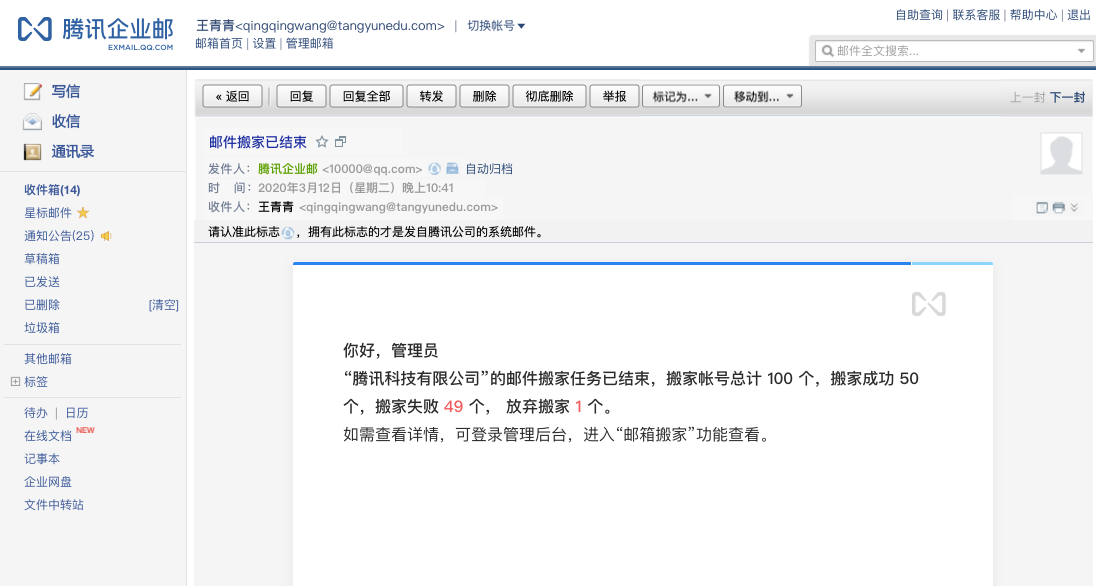The height and width of the screenshot is (586, 1096).
Task: Open 自助查询 self-service query
Action: (x=919, y=15)
